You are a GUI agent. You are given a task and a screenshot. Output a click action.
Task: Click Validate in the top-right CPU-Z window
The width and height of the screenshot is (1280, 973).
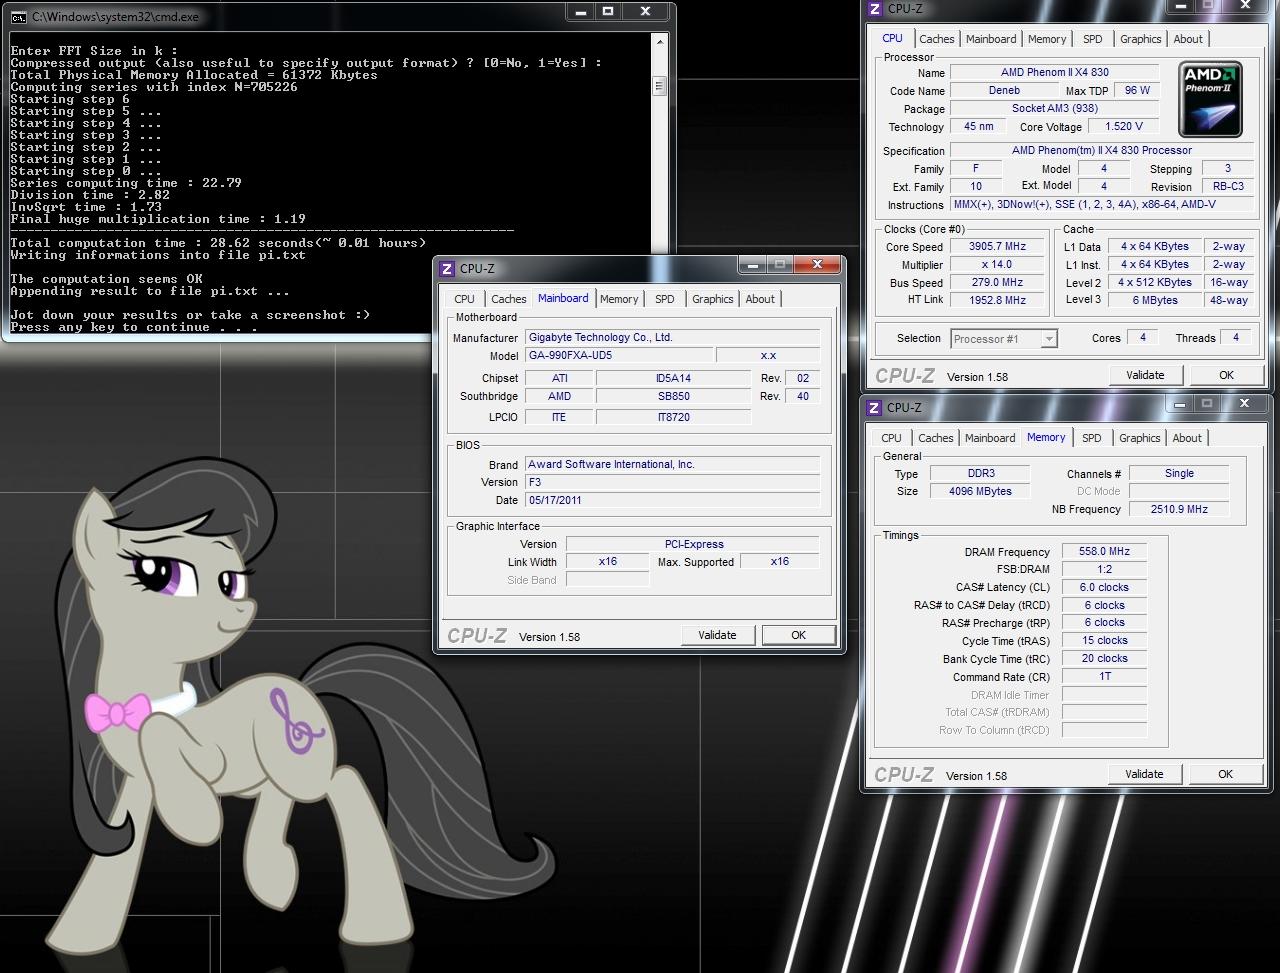point(1145,375)
